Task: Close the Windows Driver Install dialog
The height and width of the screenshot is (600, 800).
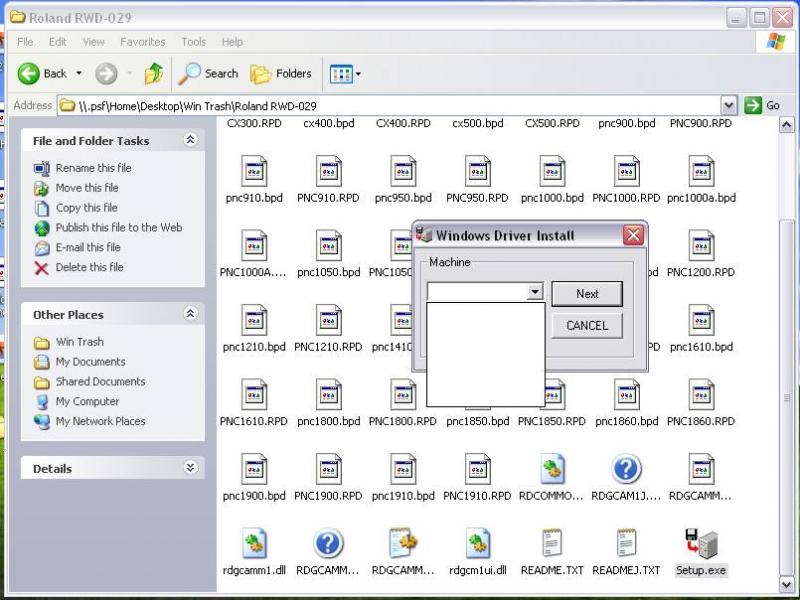Action: (x=633, y=235)
